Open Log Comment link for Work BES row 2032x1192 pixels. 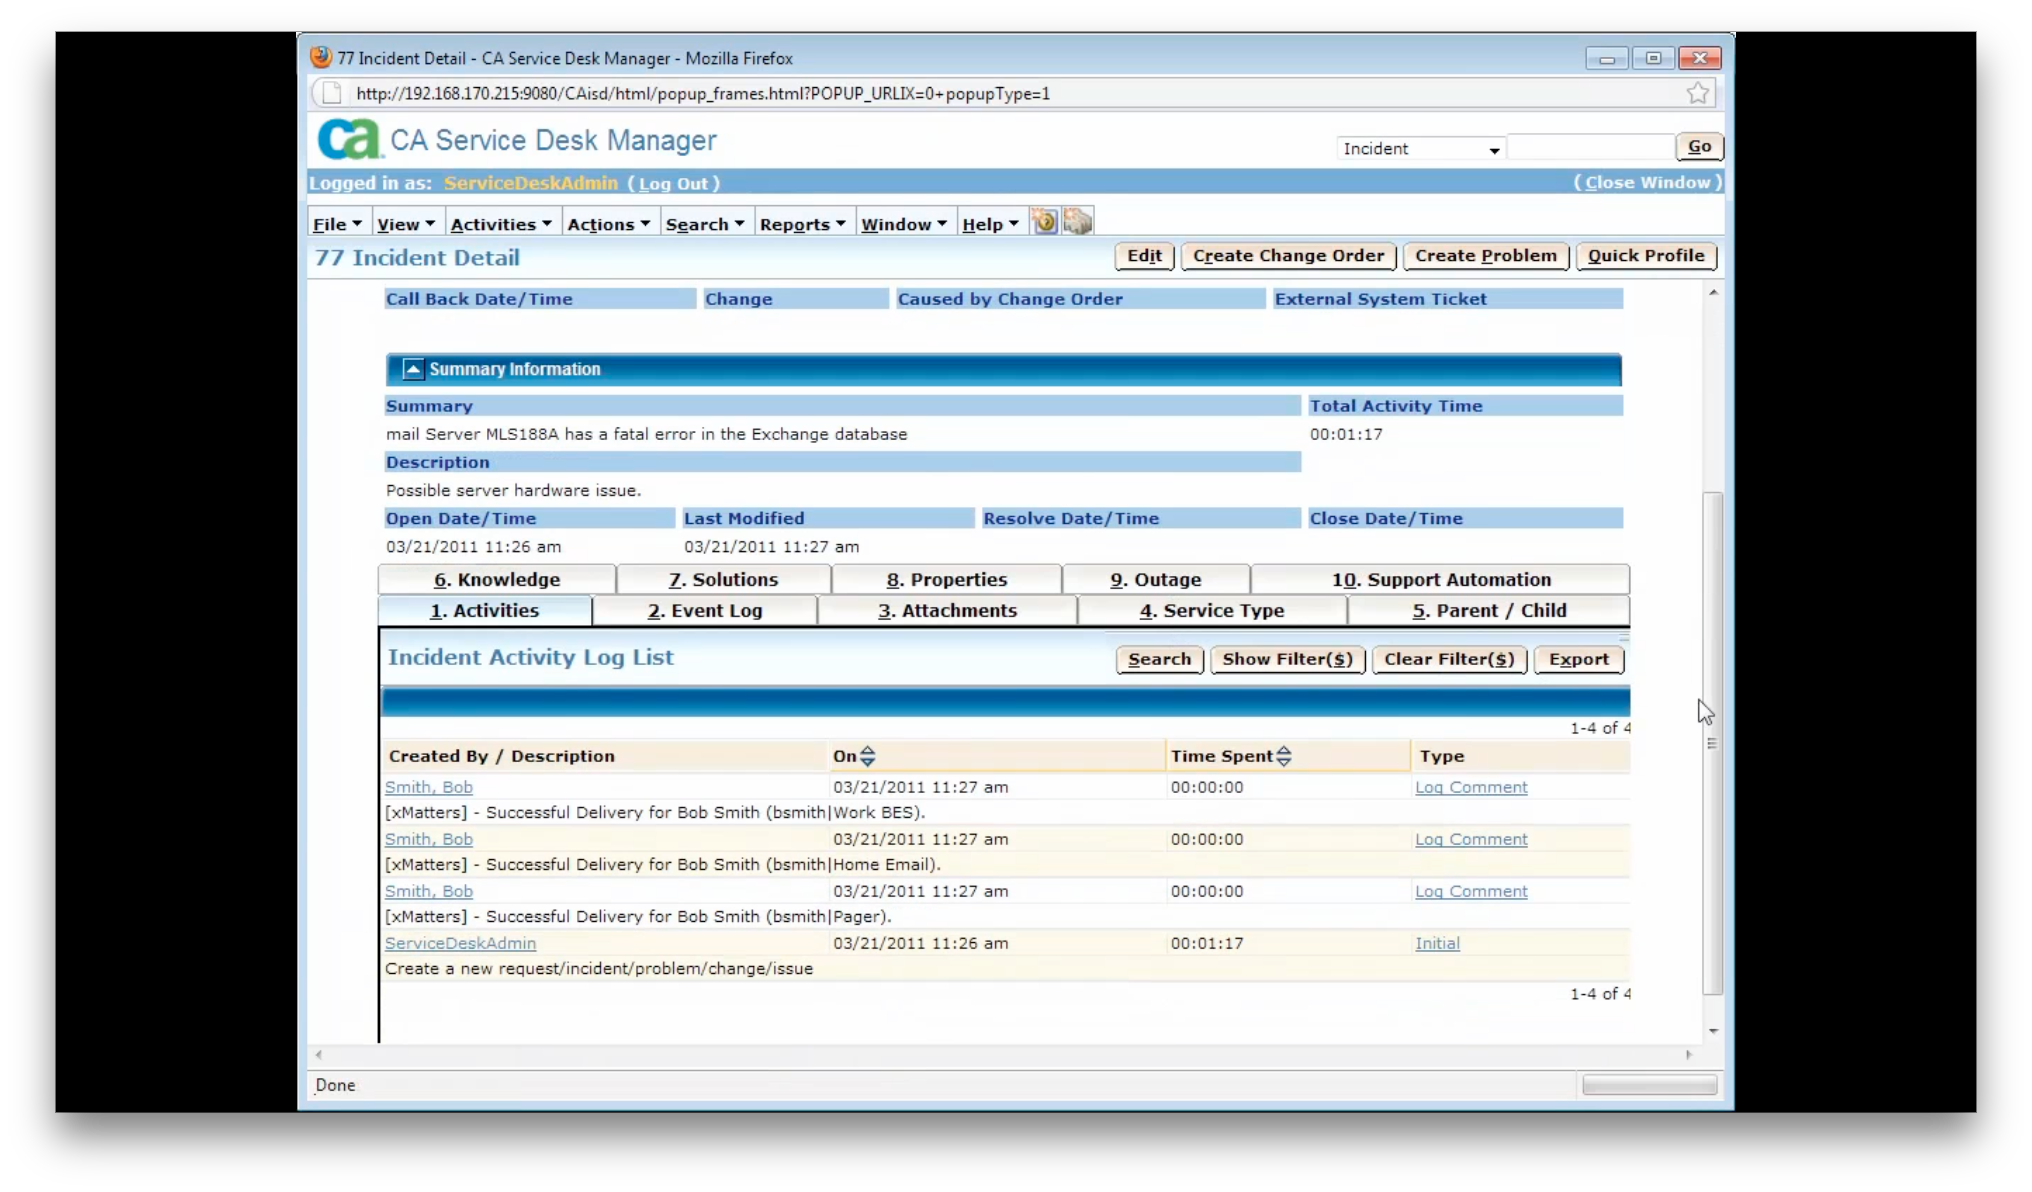point(1471,787)
